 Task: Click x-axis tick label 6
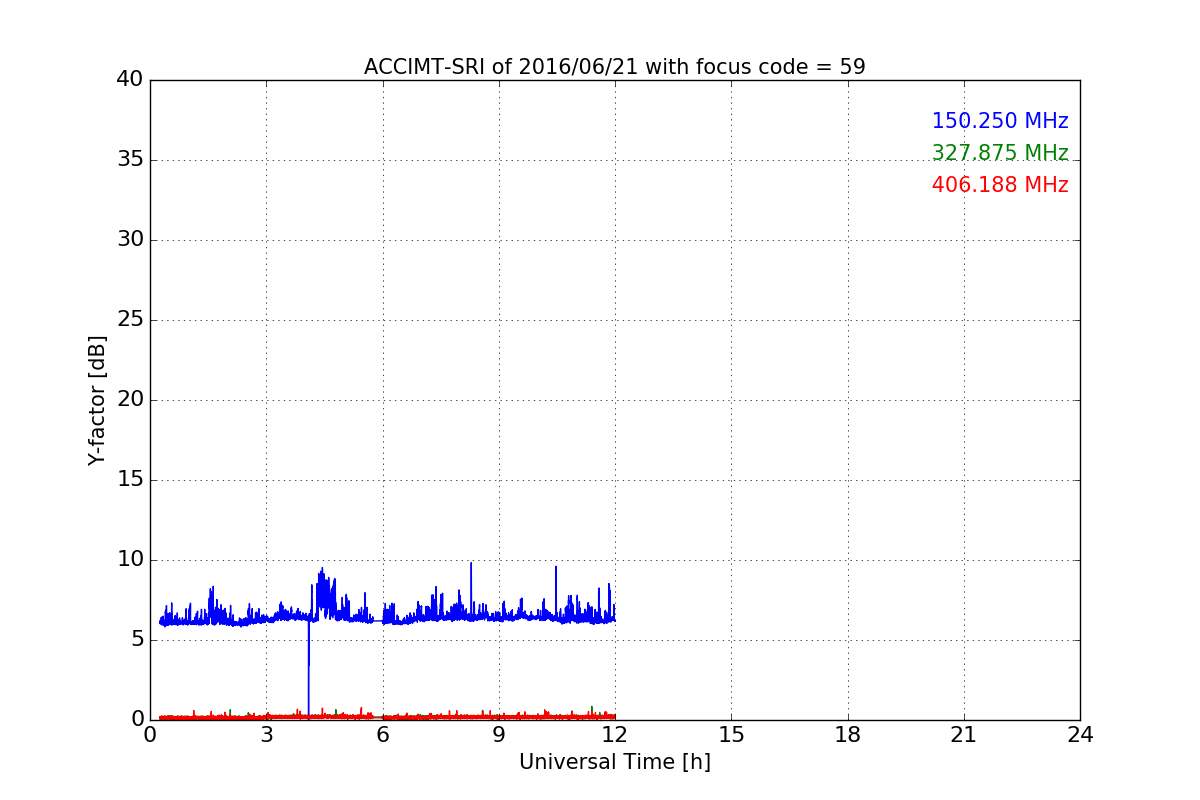[x=382, y=736]
